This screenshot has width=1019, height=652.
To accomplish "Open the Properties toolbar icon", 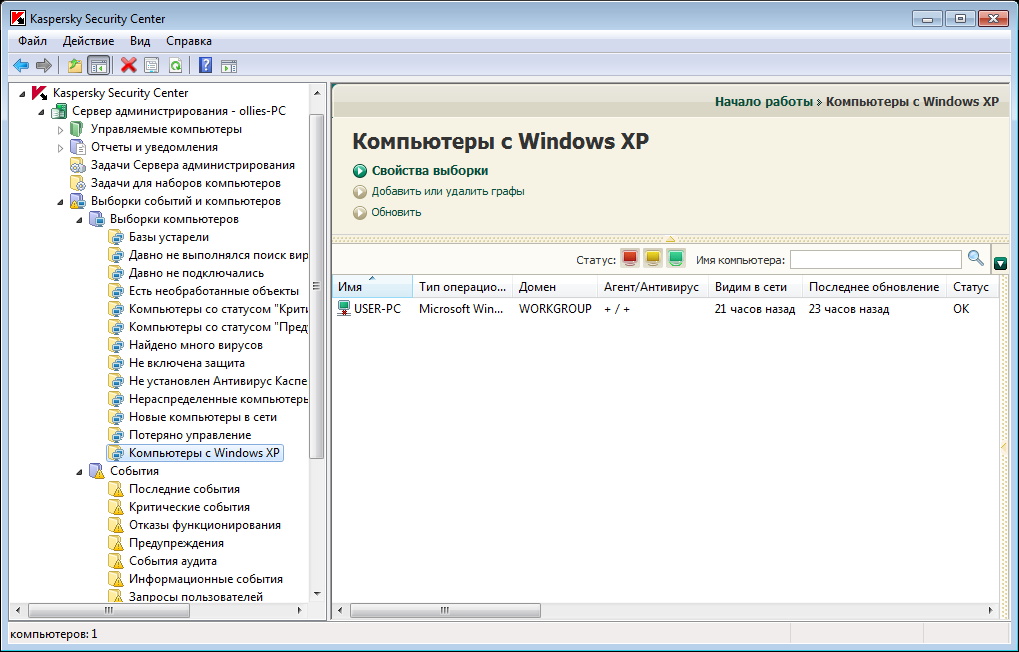I will 151,65.
